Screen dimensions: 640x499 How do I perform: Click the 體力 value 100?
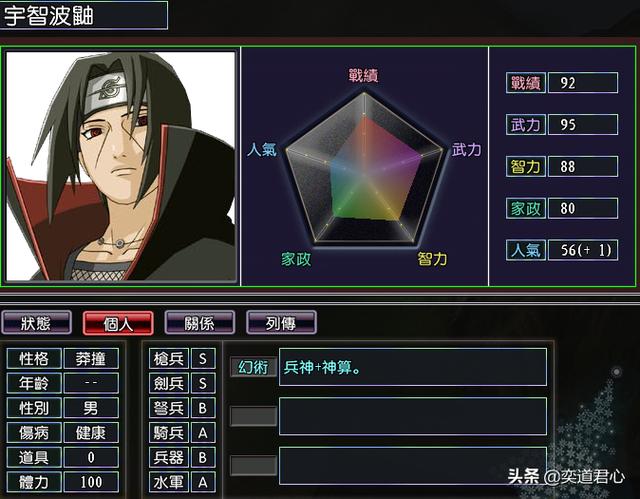[x=91, y=482]
